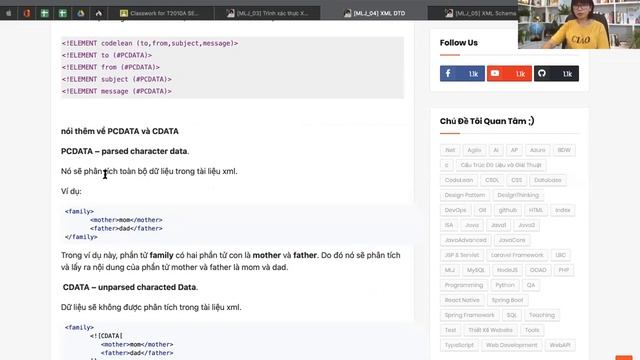Open the Database topic tag

click(548, 180)
